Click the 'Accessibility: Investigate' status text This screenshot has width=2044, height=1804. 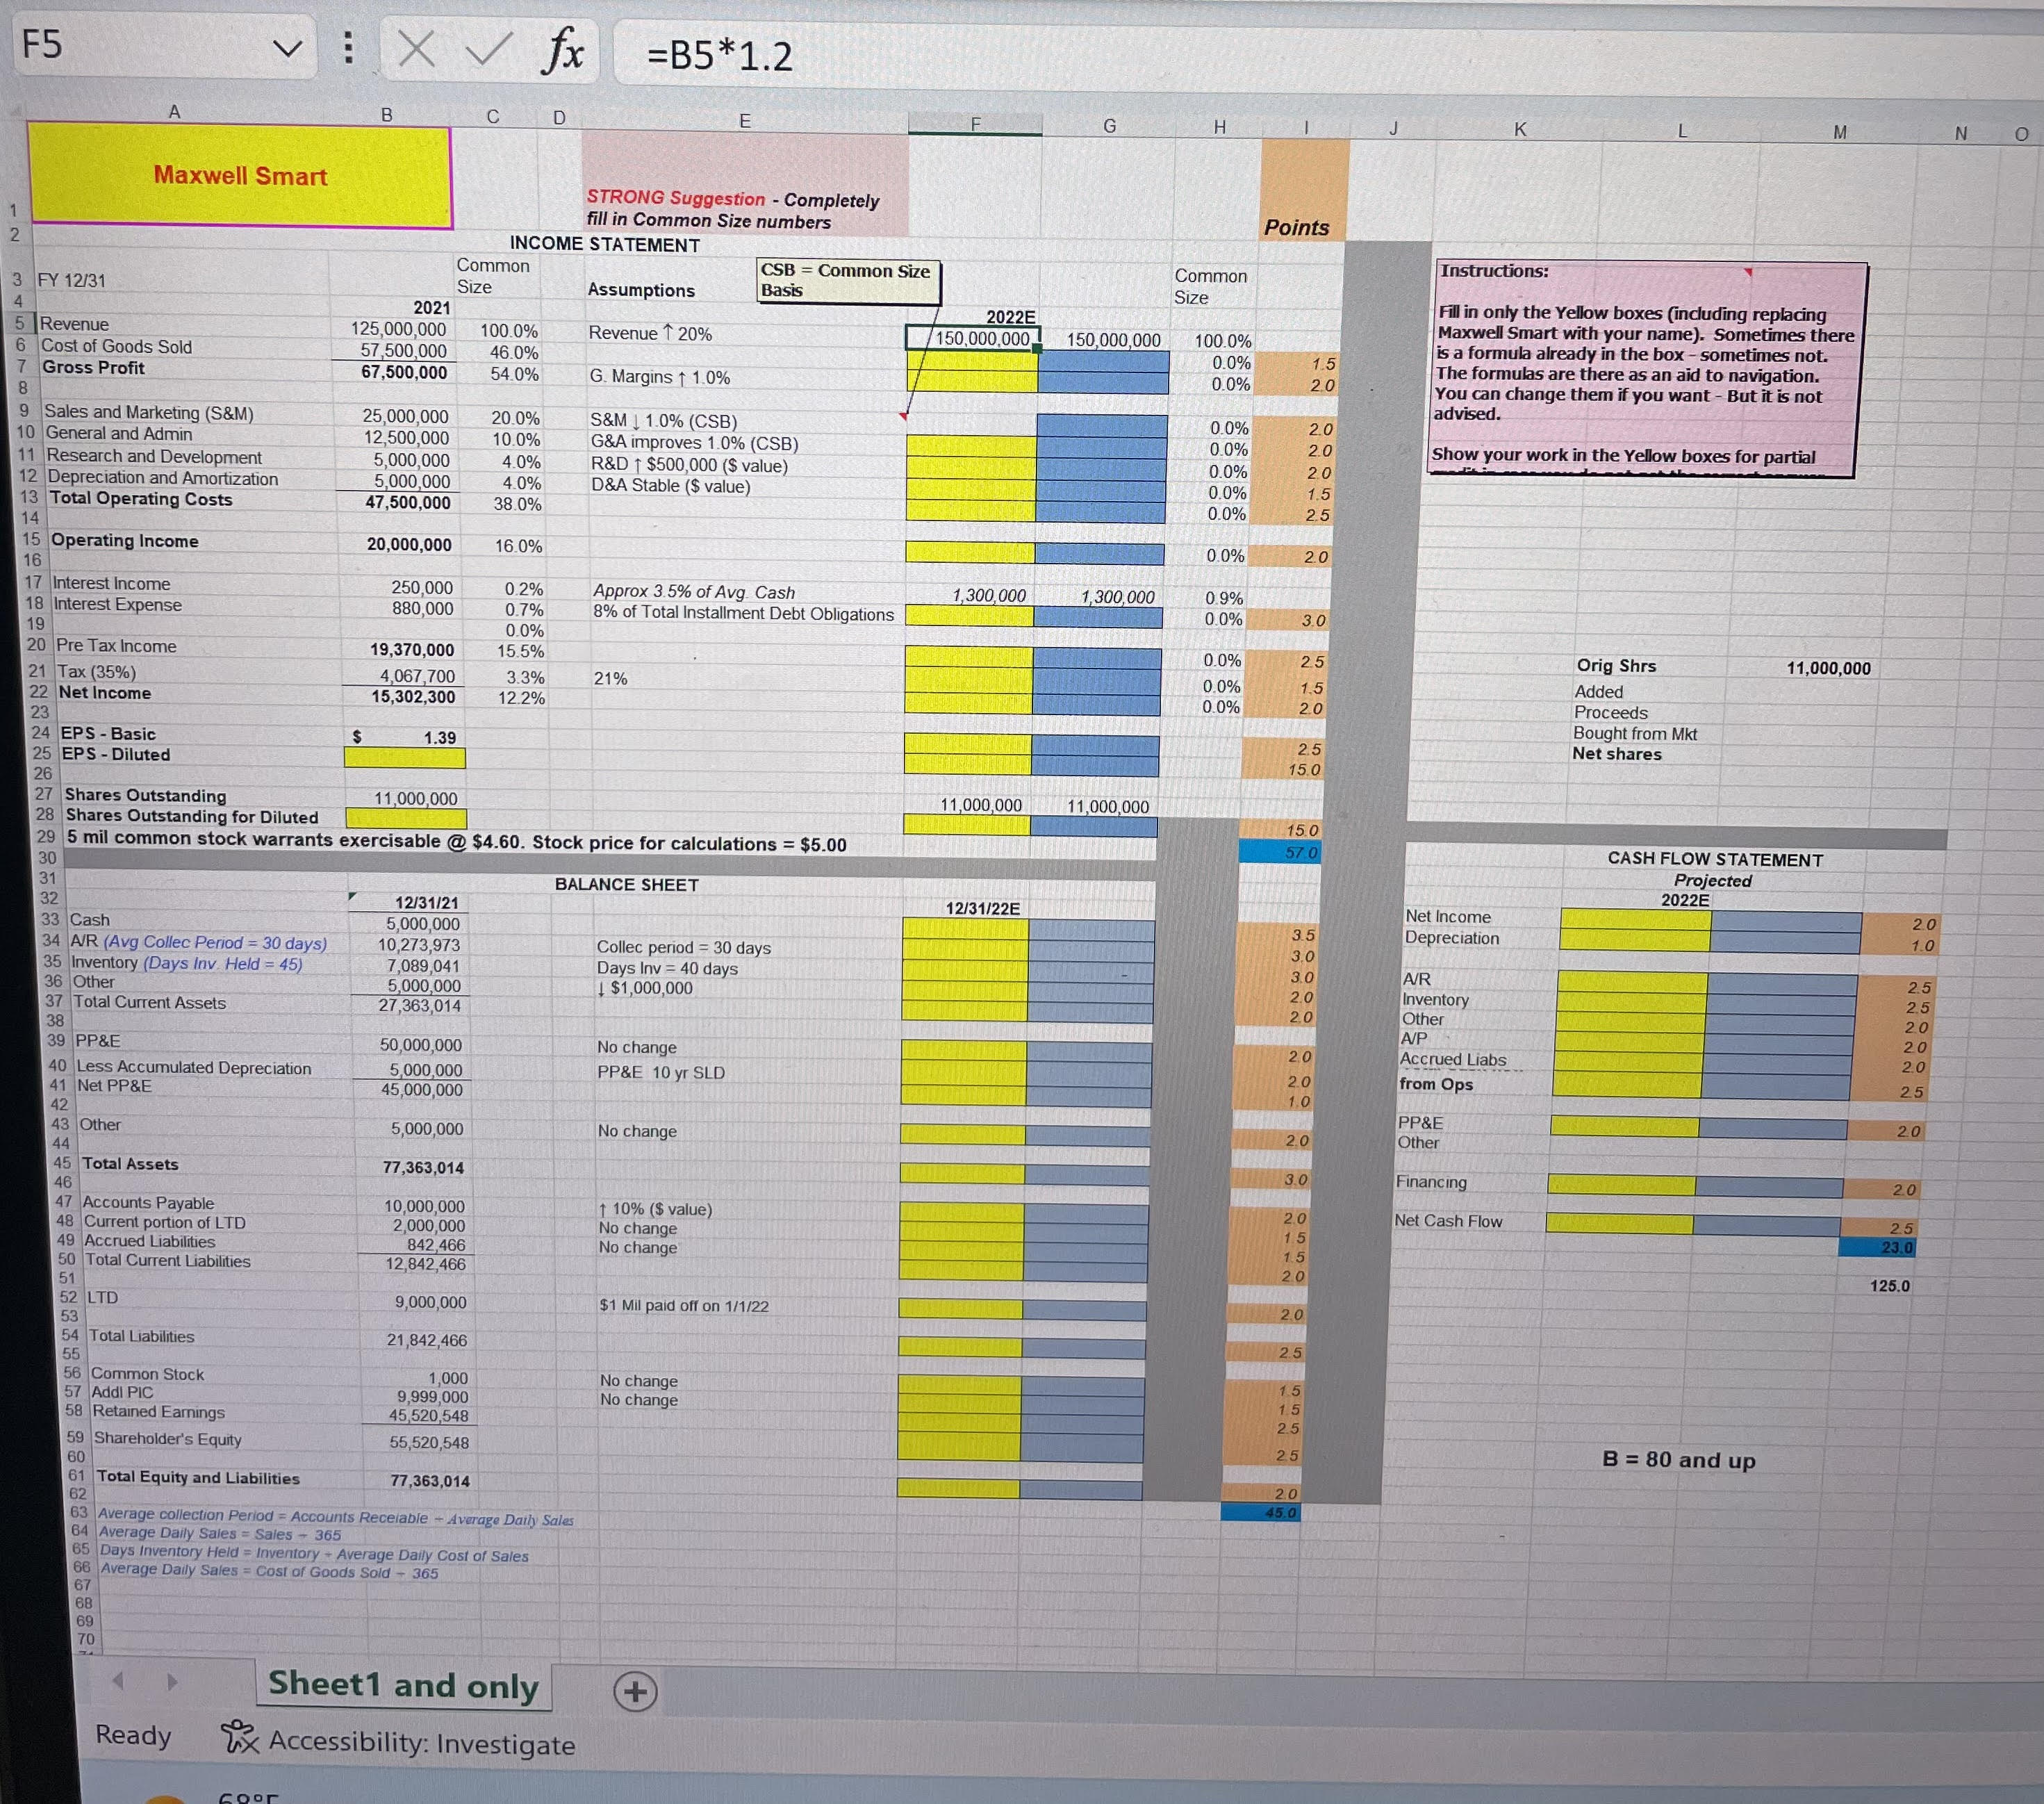422,1743
